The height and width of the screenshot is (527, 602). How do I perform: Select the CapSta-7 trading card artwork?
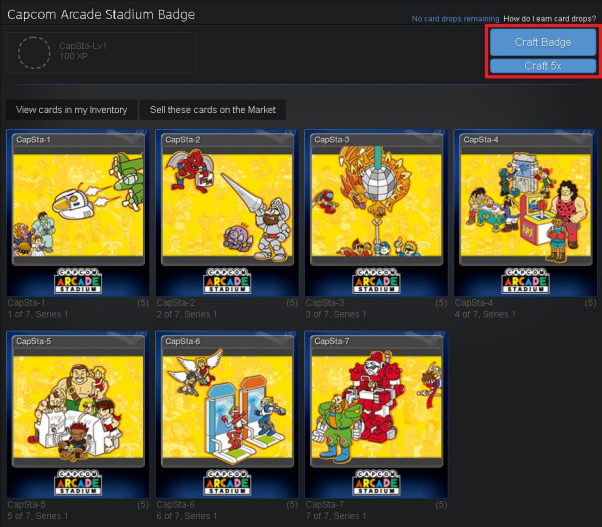click(x=376, y=407)
